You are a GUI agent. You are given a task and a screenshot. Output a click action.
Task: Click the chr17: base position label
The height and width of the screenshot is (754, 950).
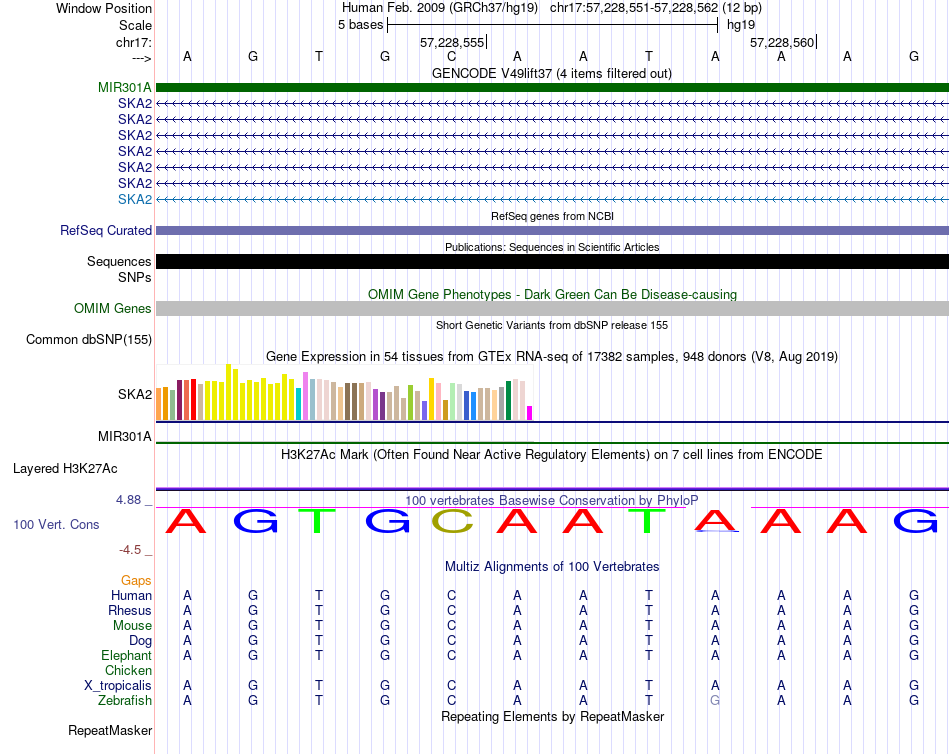point(133,42)
